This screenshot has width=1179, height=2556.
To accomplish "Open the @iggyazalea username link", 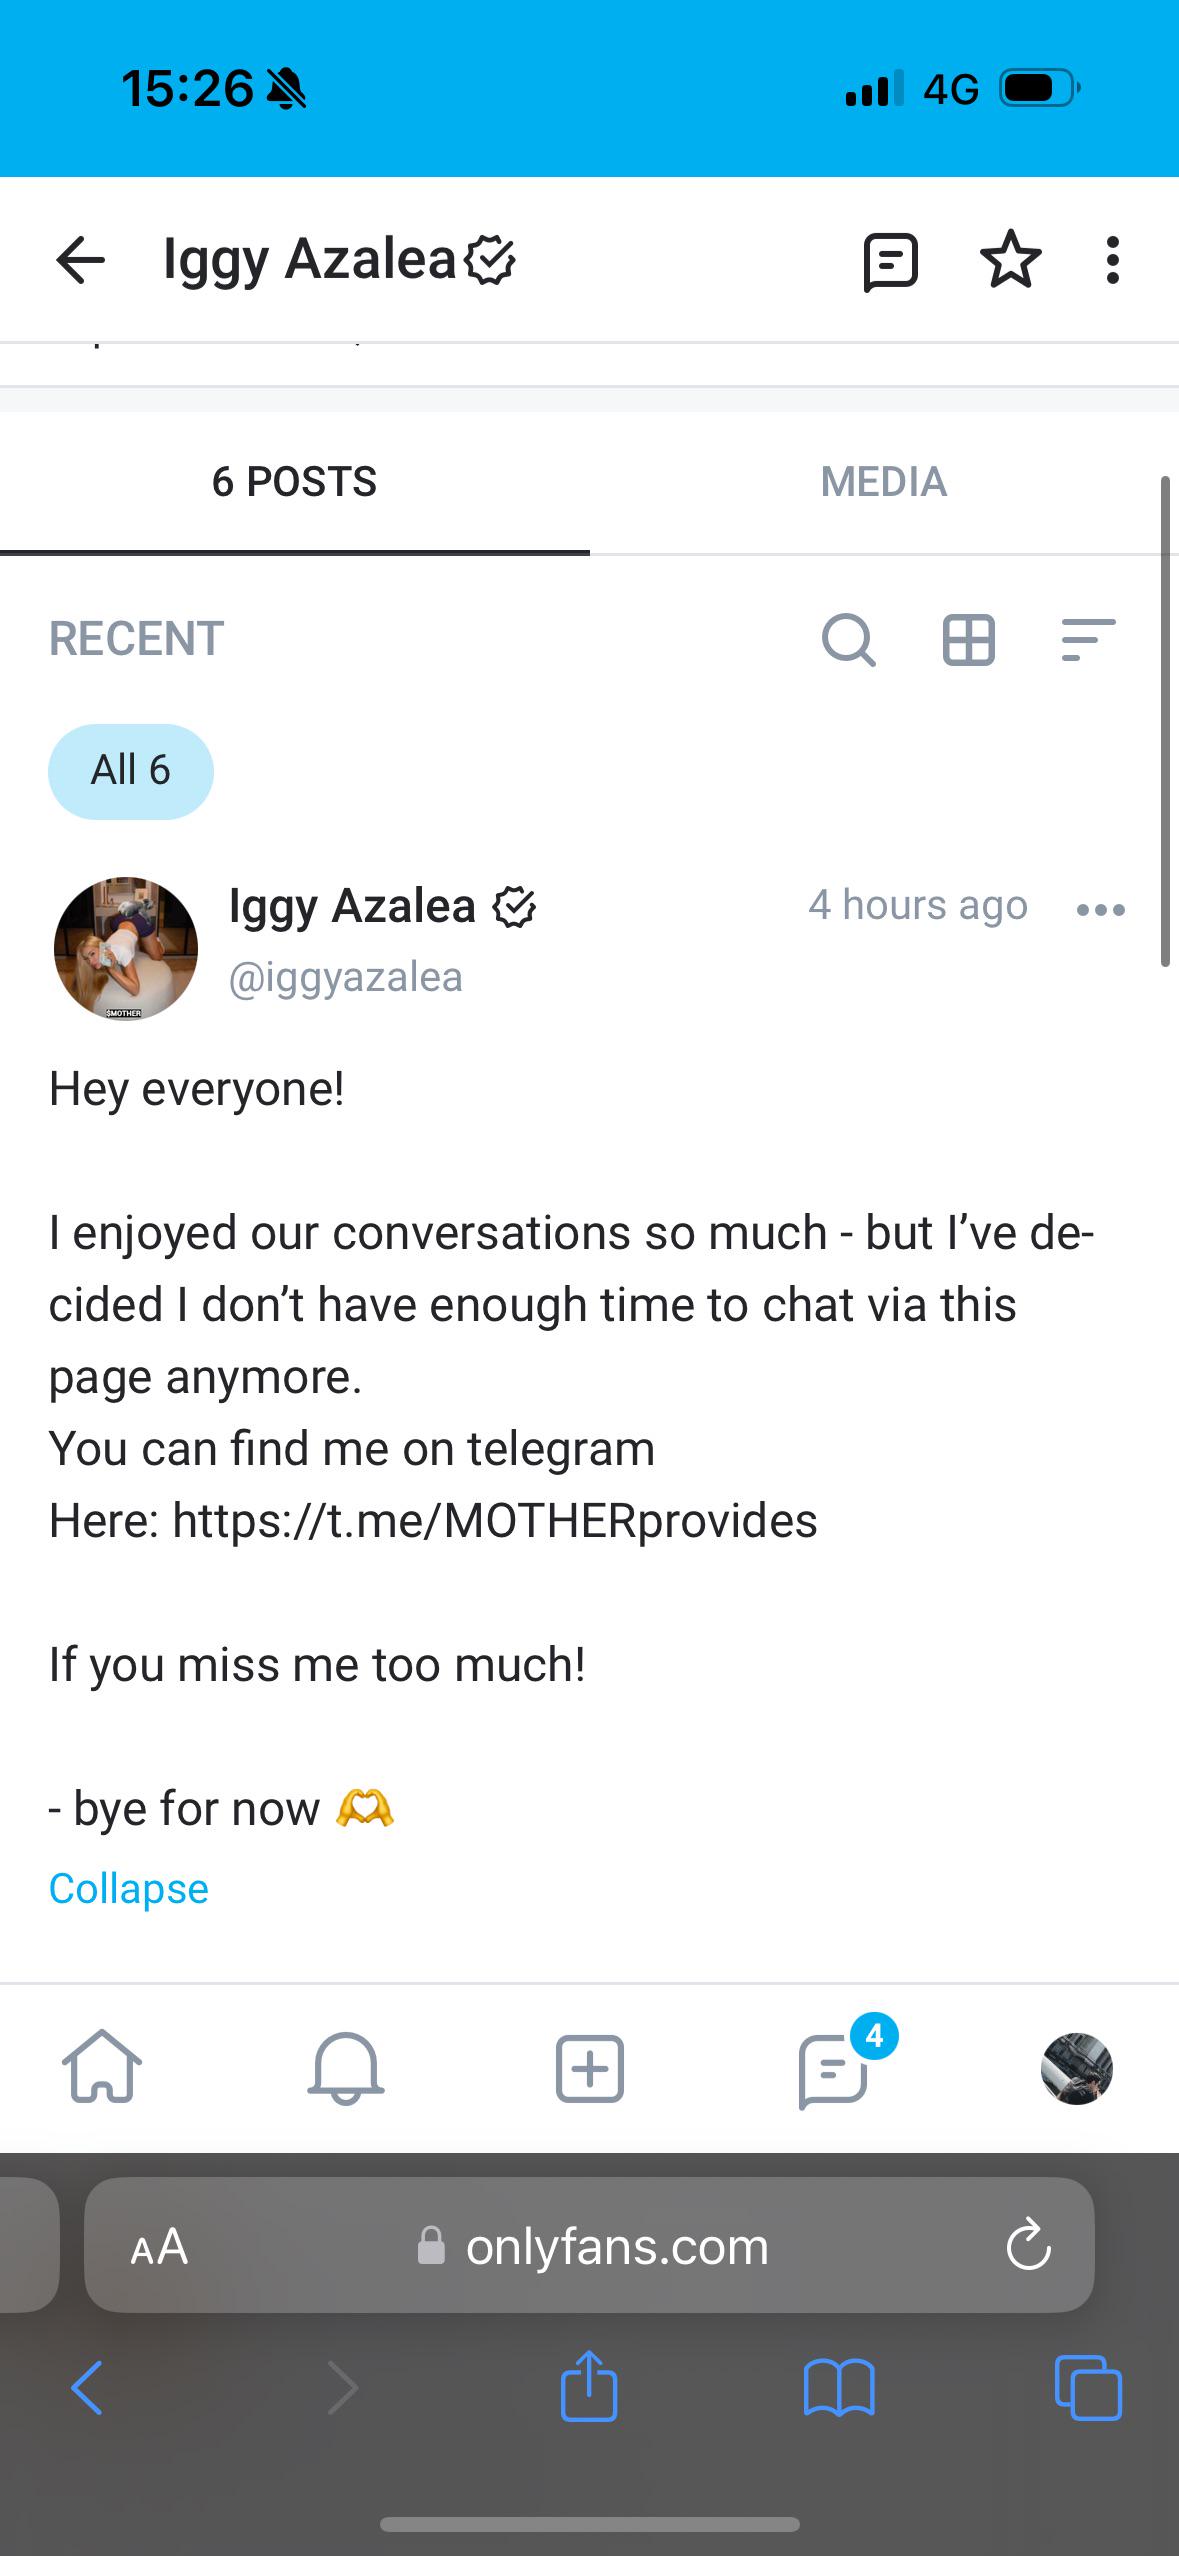I will [x=345, y=977].
